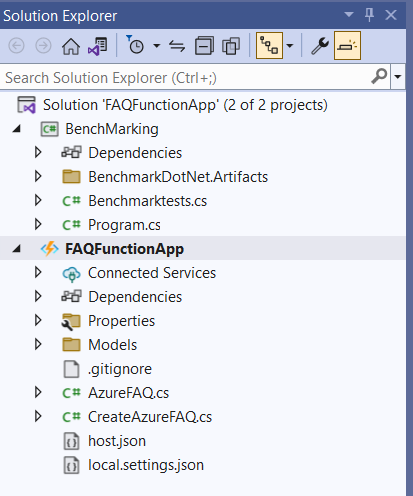Viewport: 413px width, 496px height.
Task: Open the search options dropdown
Action: pos(397,77)
